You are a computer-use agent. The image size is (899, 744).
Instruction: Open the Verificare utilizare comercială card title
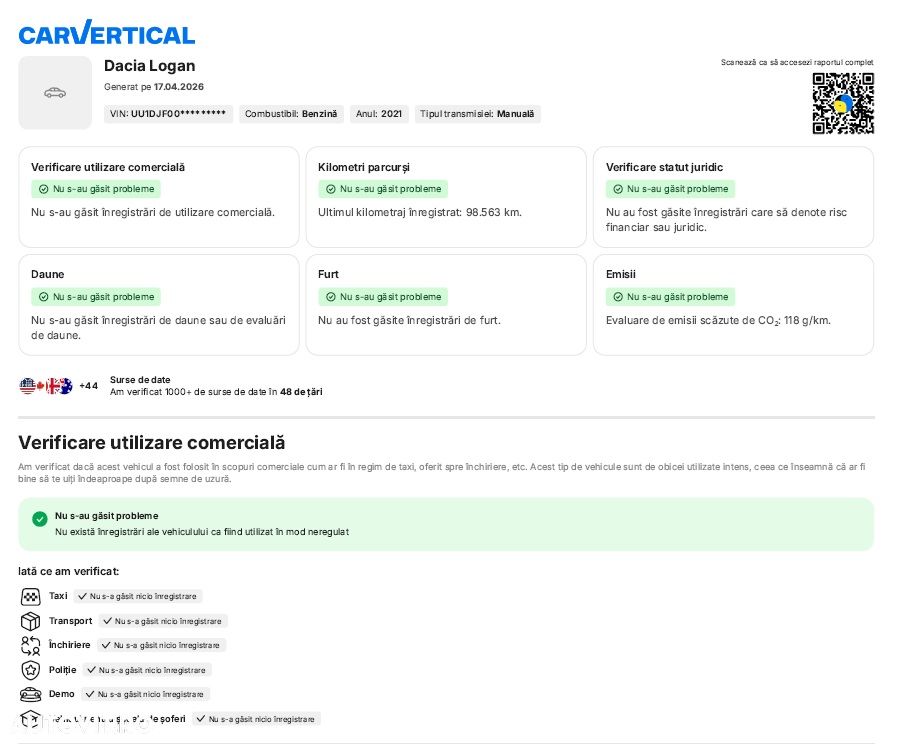tap(108, 167)
